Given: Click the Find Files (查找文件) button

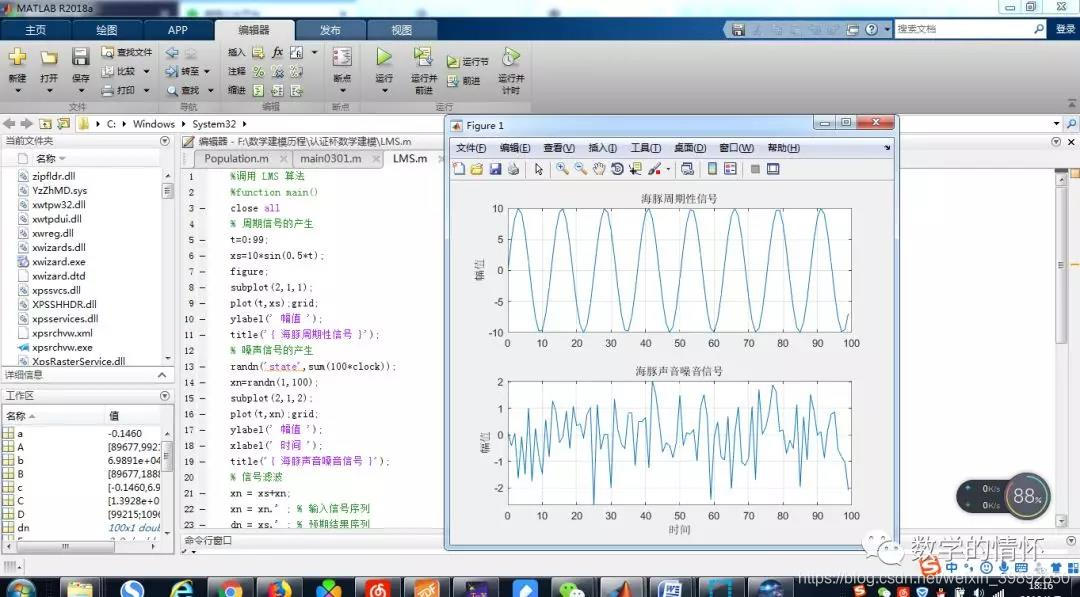Looking at the screenshot, I should (128, 53).
